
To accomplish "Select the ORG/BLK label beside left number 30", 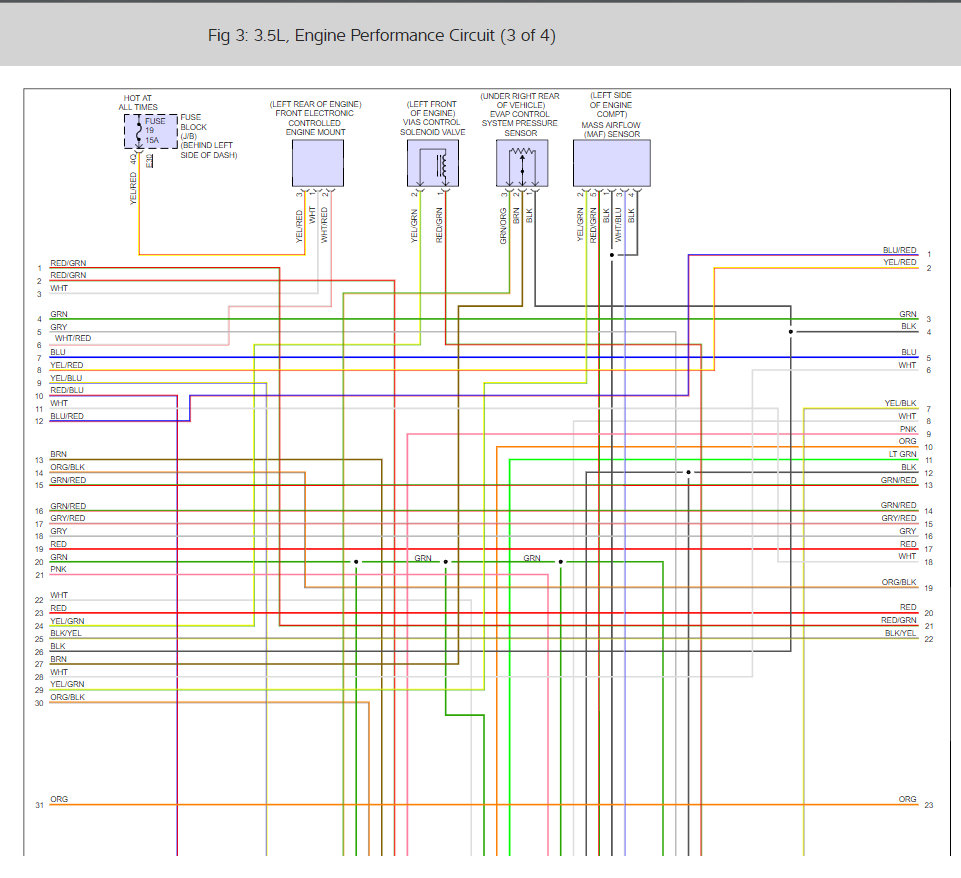I will 67,697.
